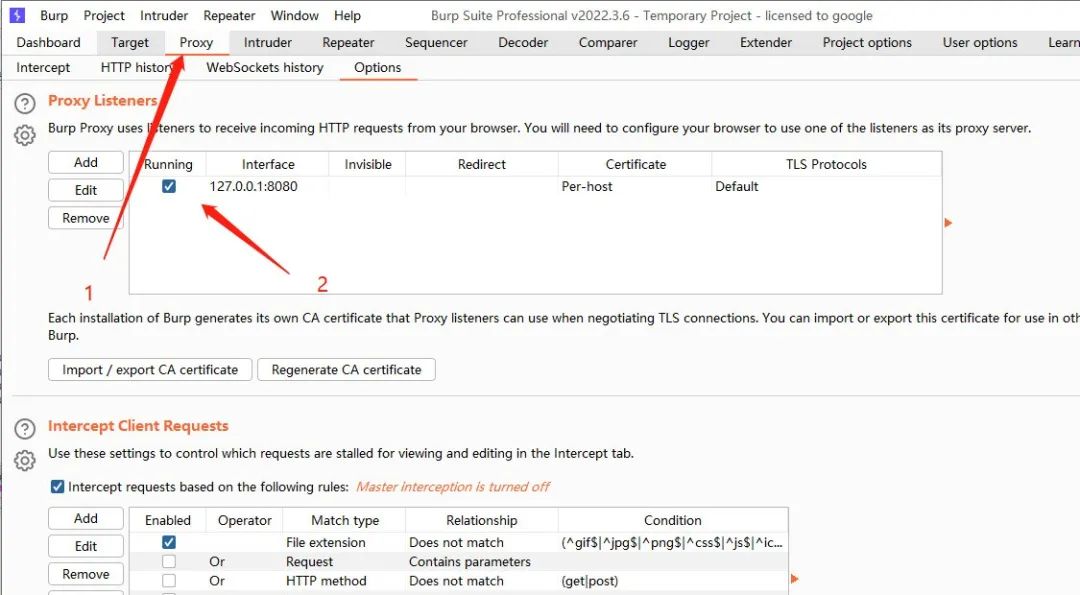Switch to the Target tab
This screenshot has height=595, width=1080.
(129, 43)
